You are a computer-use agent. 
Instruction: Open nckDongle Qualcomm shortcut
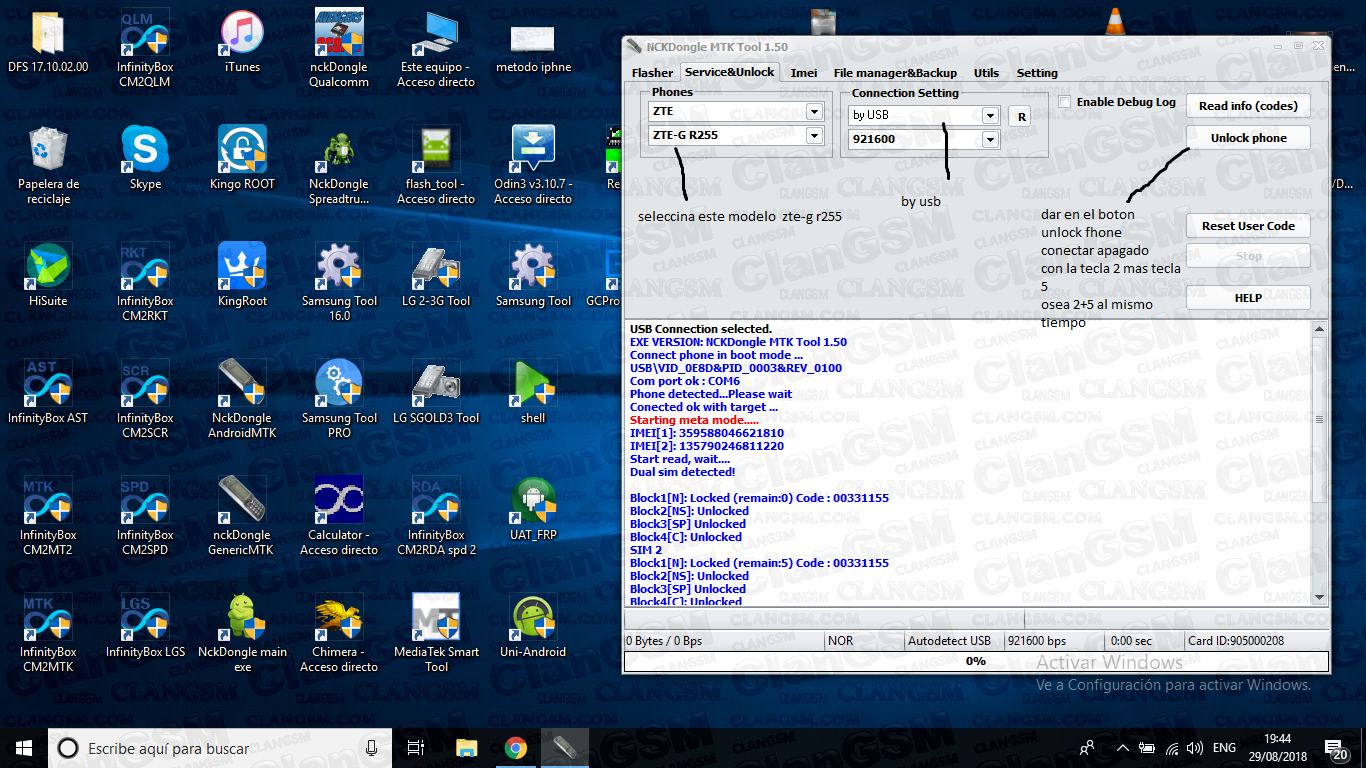pos(339,48)
